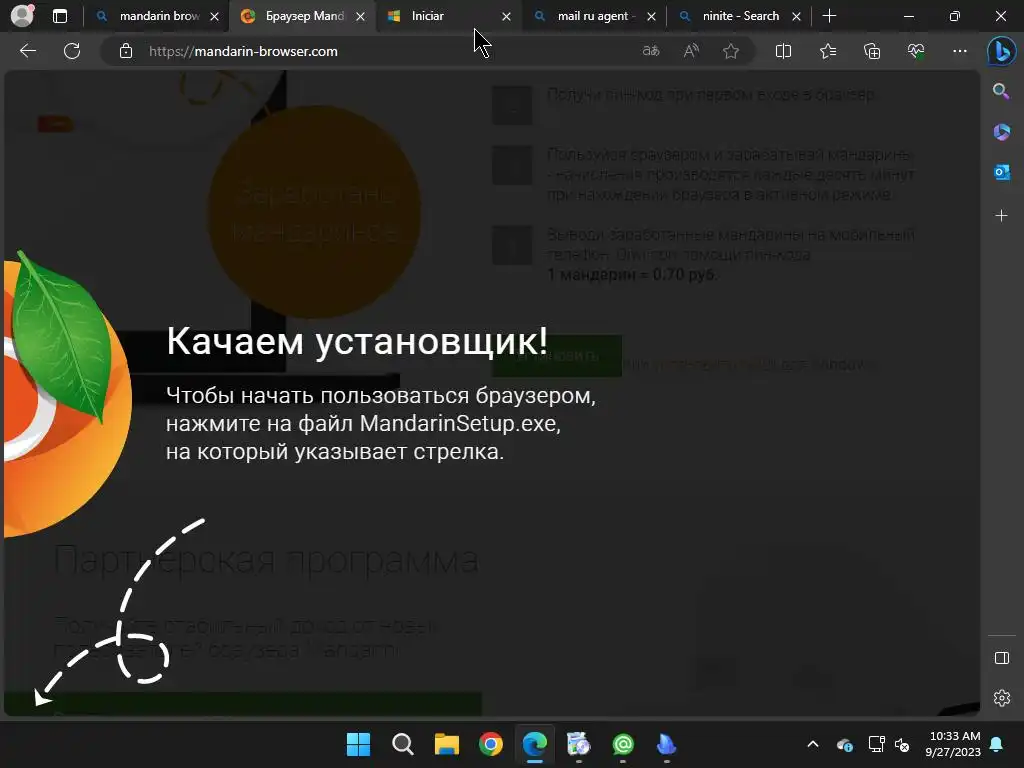Screen dimensions: 1024x768
Task: Open the network status tray icon
Action: tap(876, 744)
